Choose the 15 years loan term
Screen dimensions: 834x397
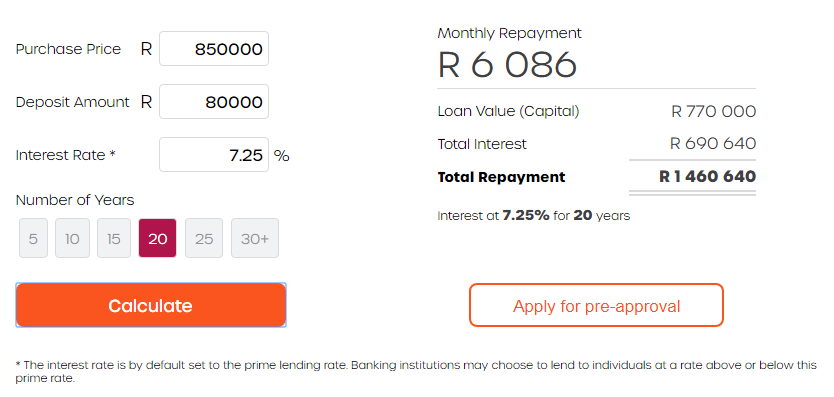click(114, 238)
